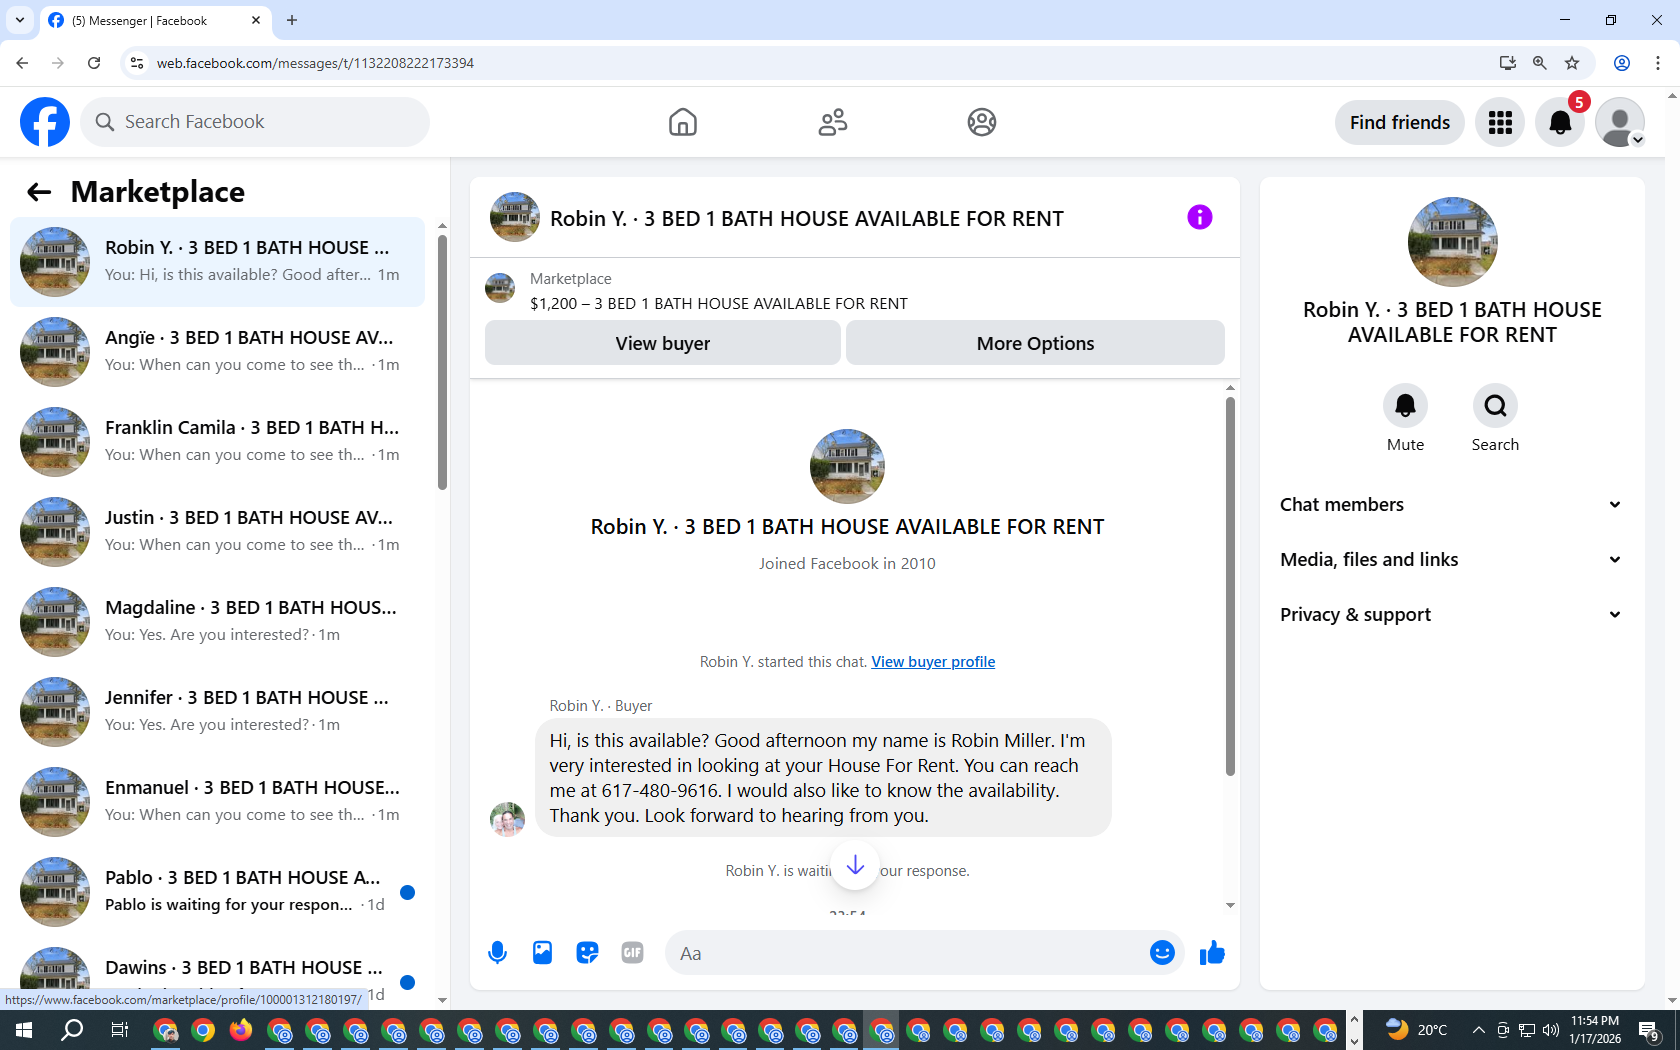
Task: Click View buyer button
Action: [663, 343]
